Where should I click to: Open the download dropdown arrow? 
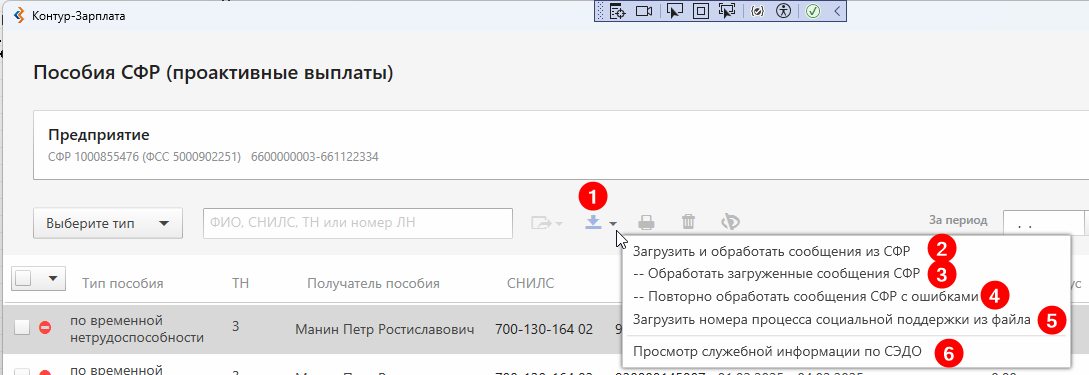[613, 224]
